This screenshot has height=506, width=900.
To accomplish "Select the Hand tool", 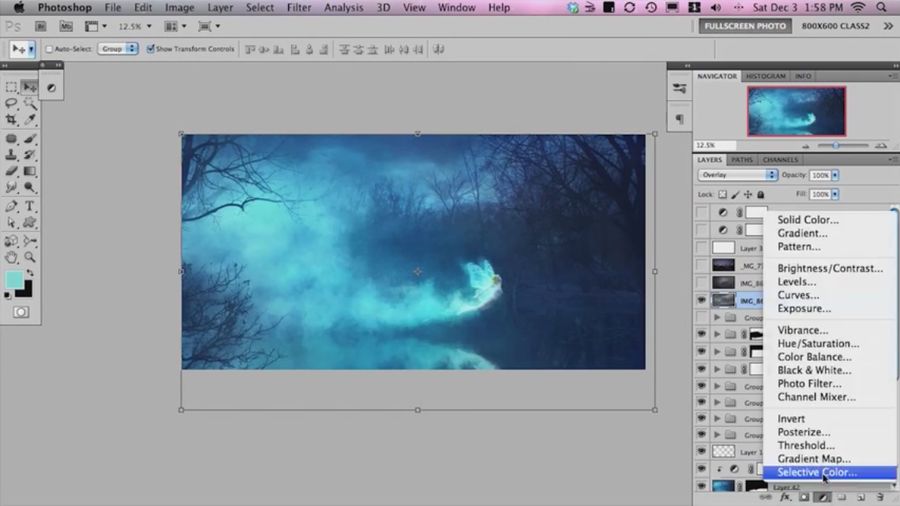I will pyautogui.click(x=11, y=256).
